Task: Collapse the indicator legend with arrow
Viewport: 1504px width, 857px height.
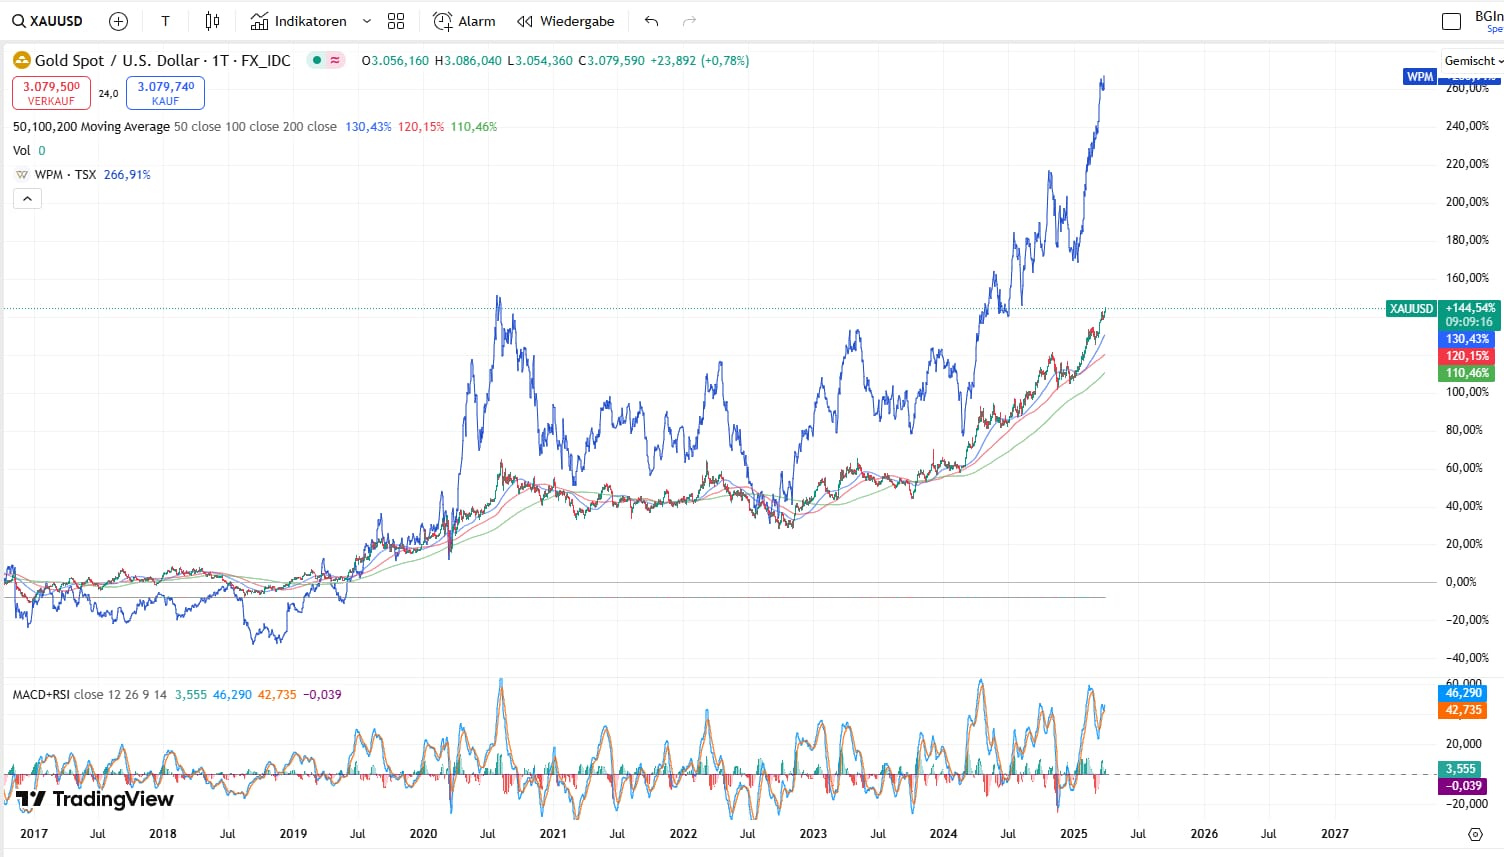Action: click(x=27, y=199)
